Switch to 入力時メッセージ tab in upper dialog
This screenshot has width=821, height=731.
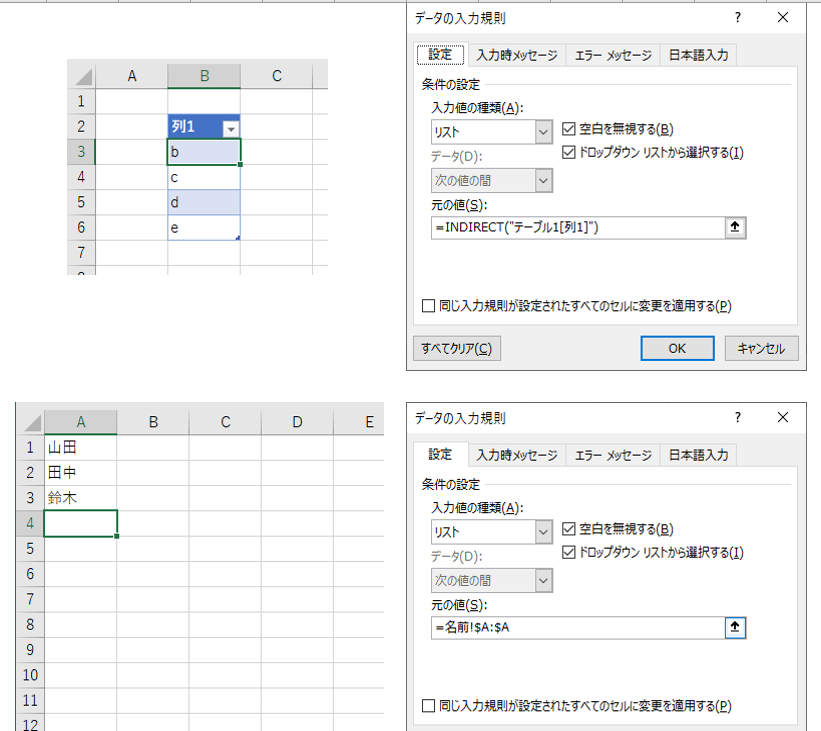517,55
